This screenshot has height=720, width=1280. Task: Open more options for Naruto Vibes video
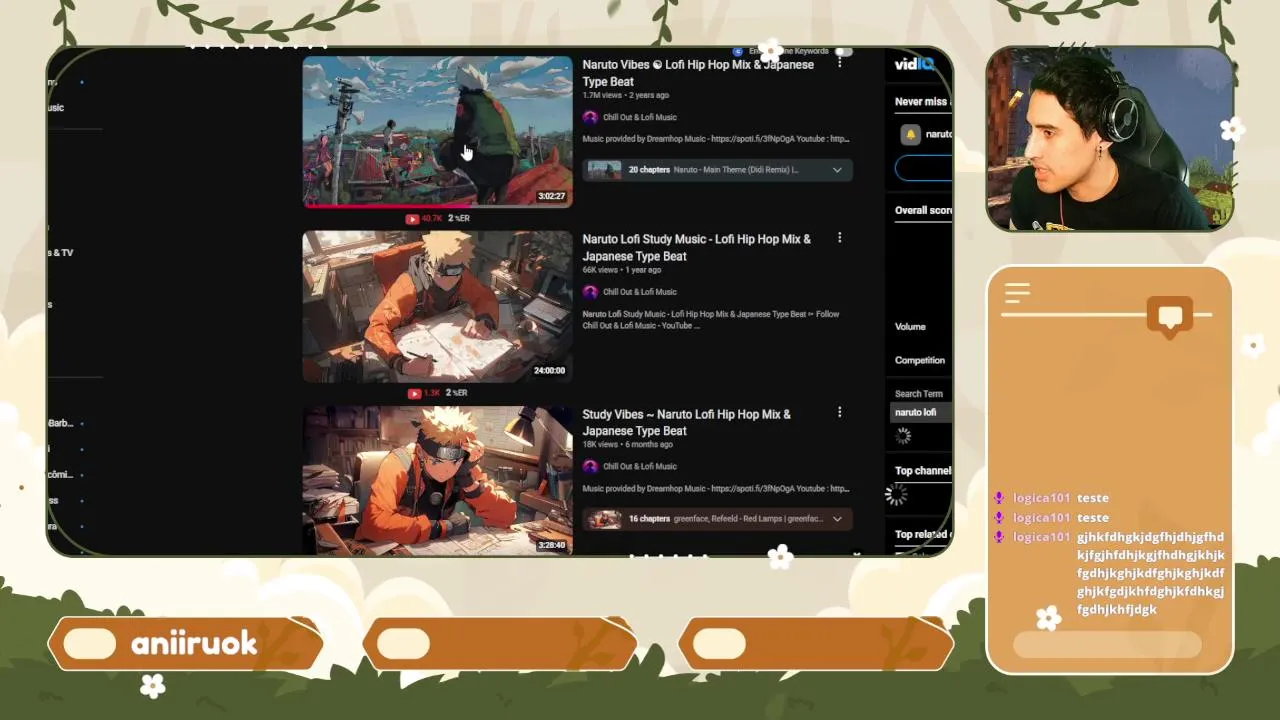pyautogui.click(x=839, y=62)
